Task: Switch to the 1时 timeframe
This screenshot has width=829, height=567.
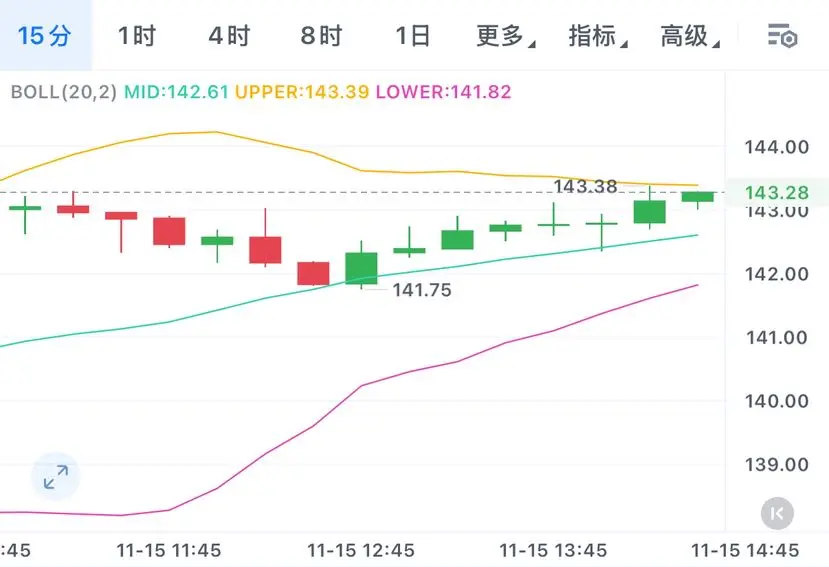Action: (x=136, y=36)
